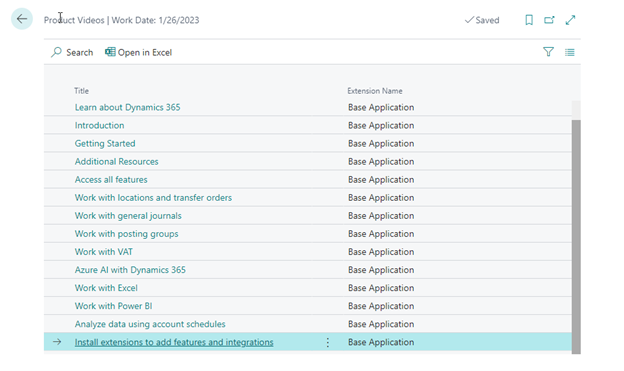Open Work with locations and transfer orders
This screenshot has width=624, height=371.
click(x=153, y=198)
